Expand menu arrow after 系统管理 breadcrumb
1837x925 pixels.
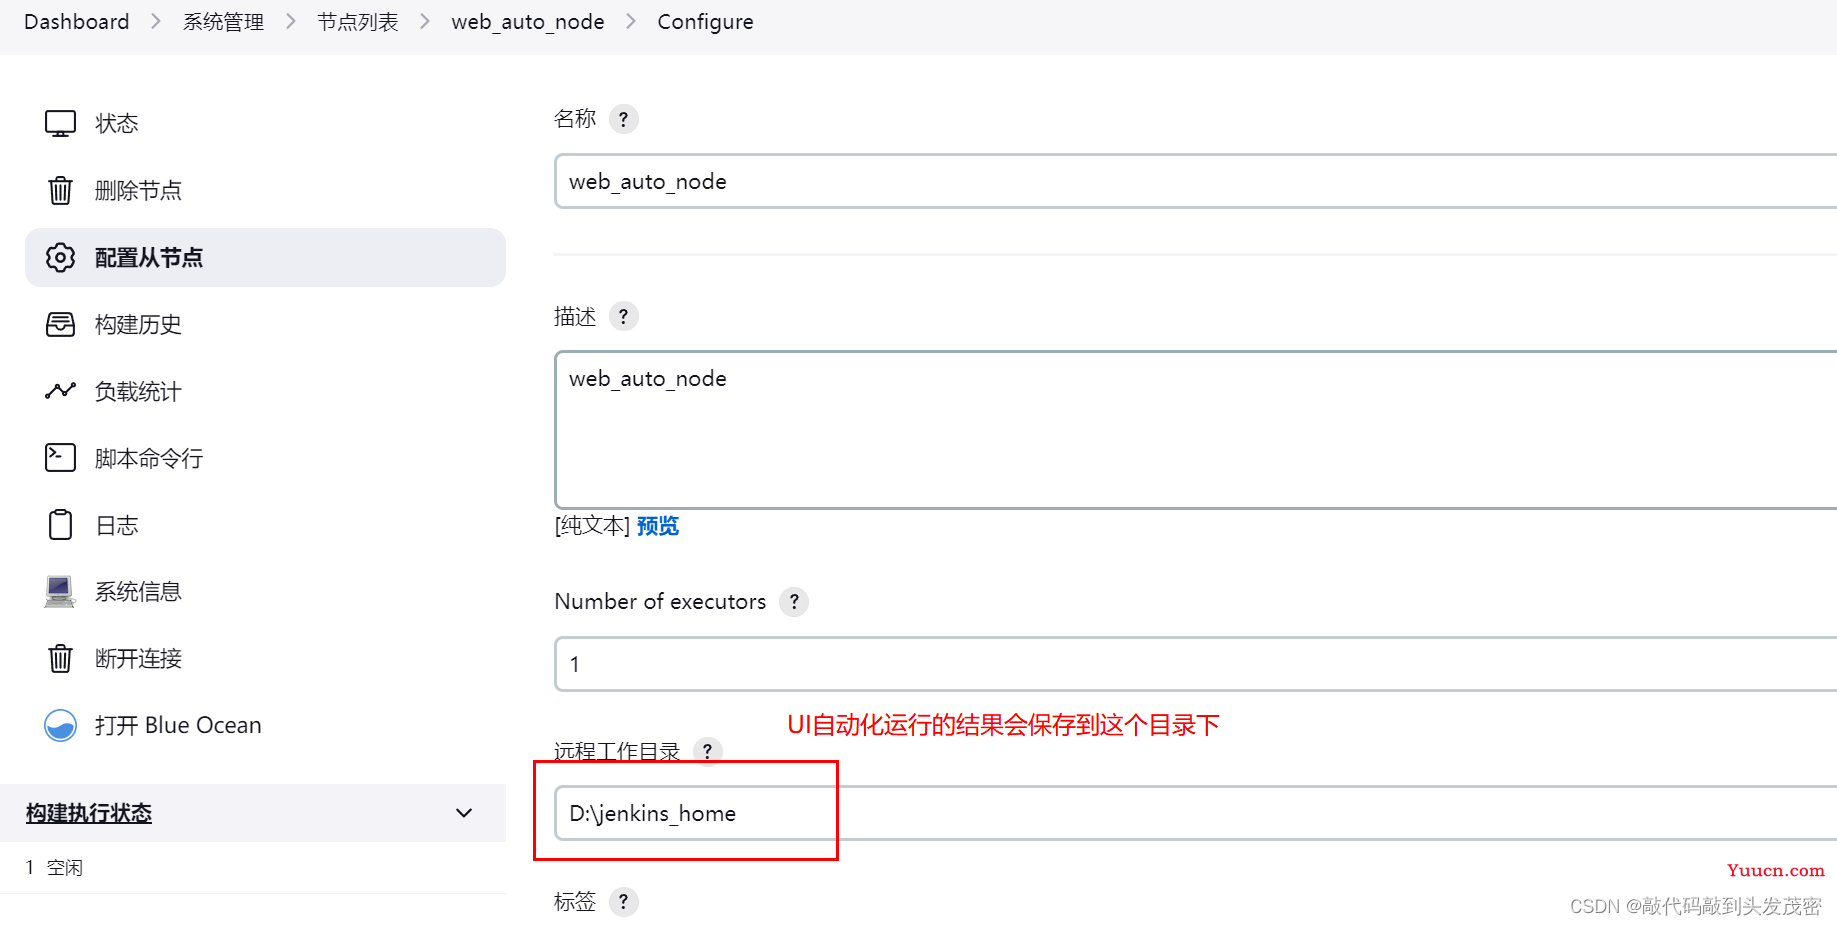pos(291,21)
